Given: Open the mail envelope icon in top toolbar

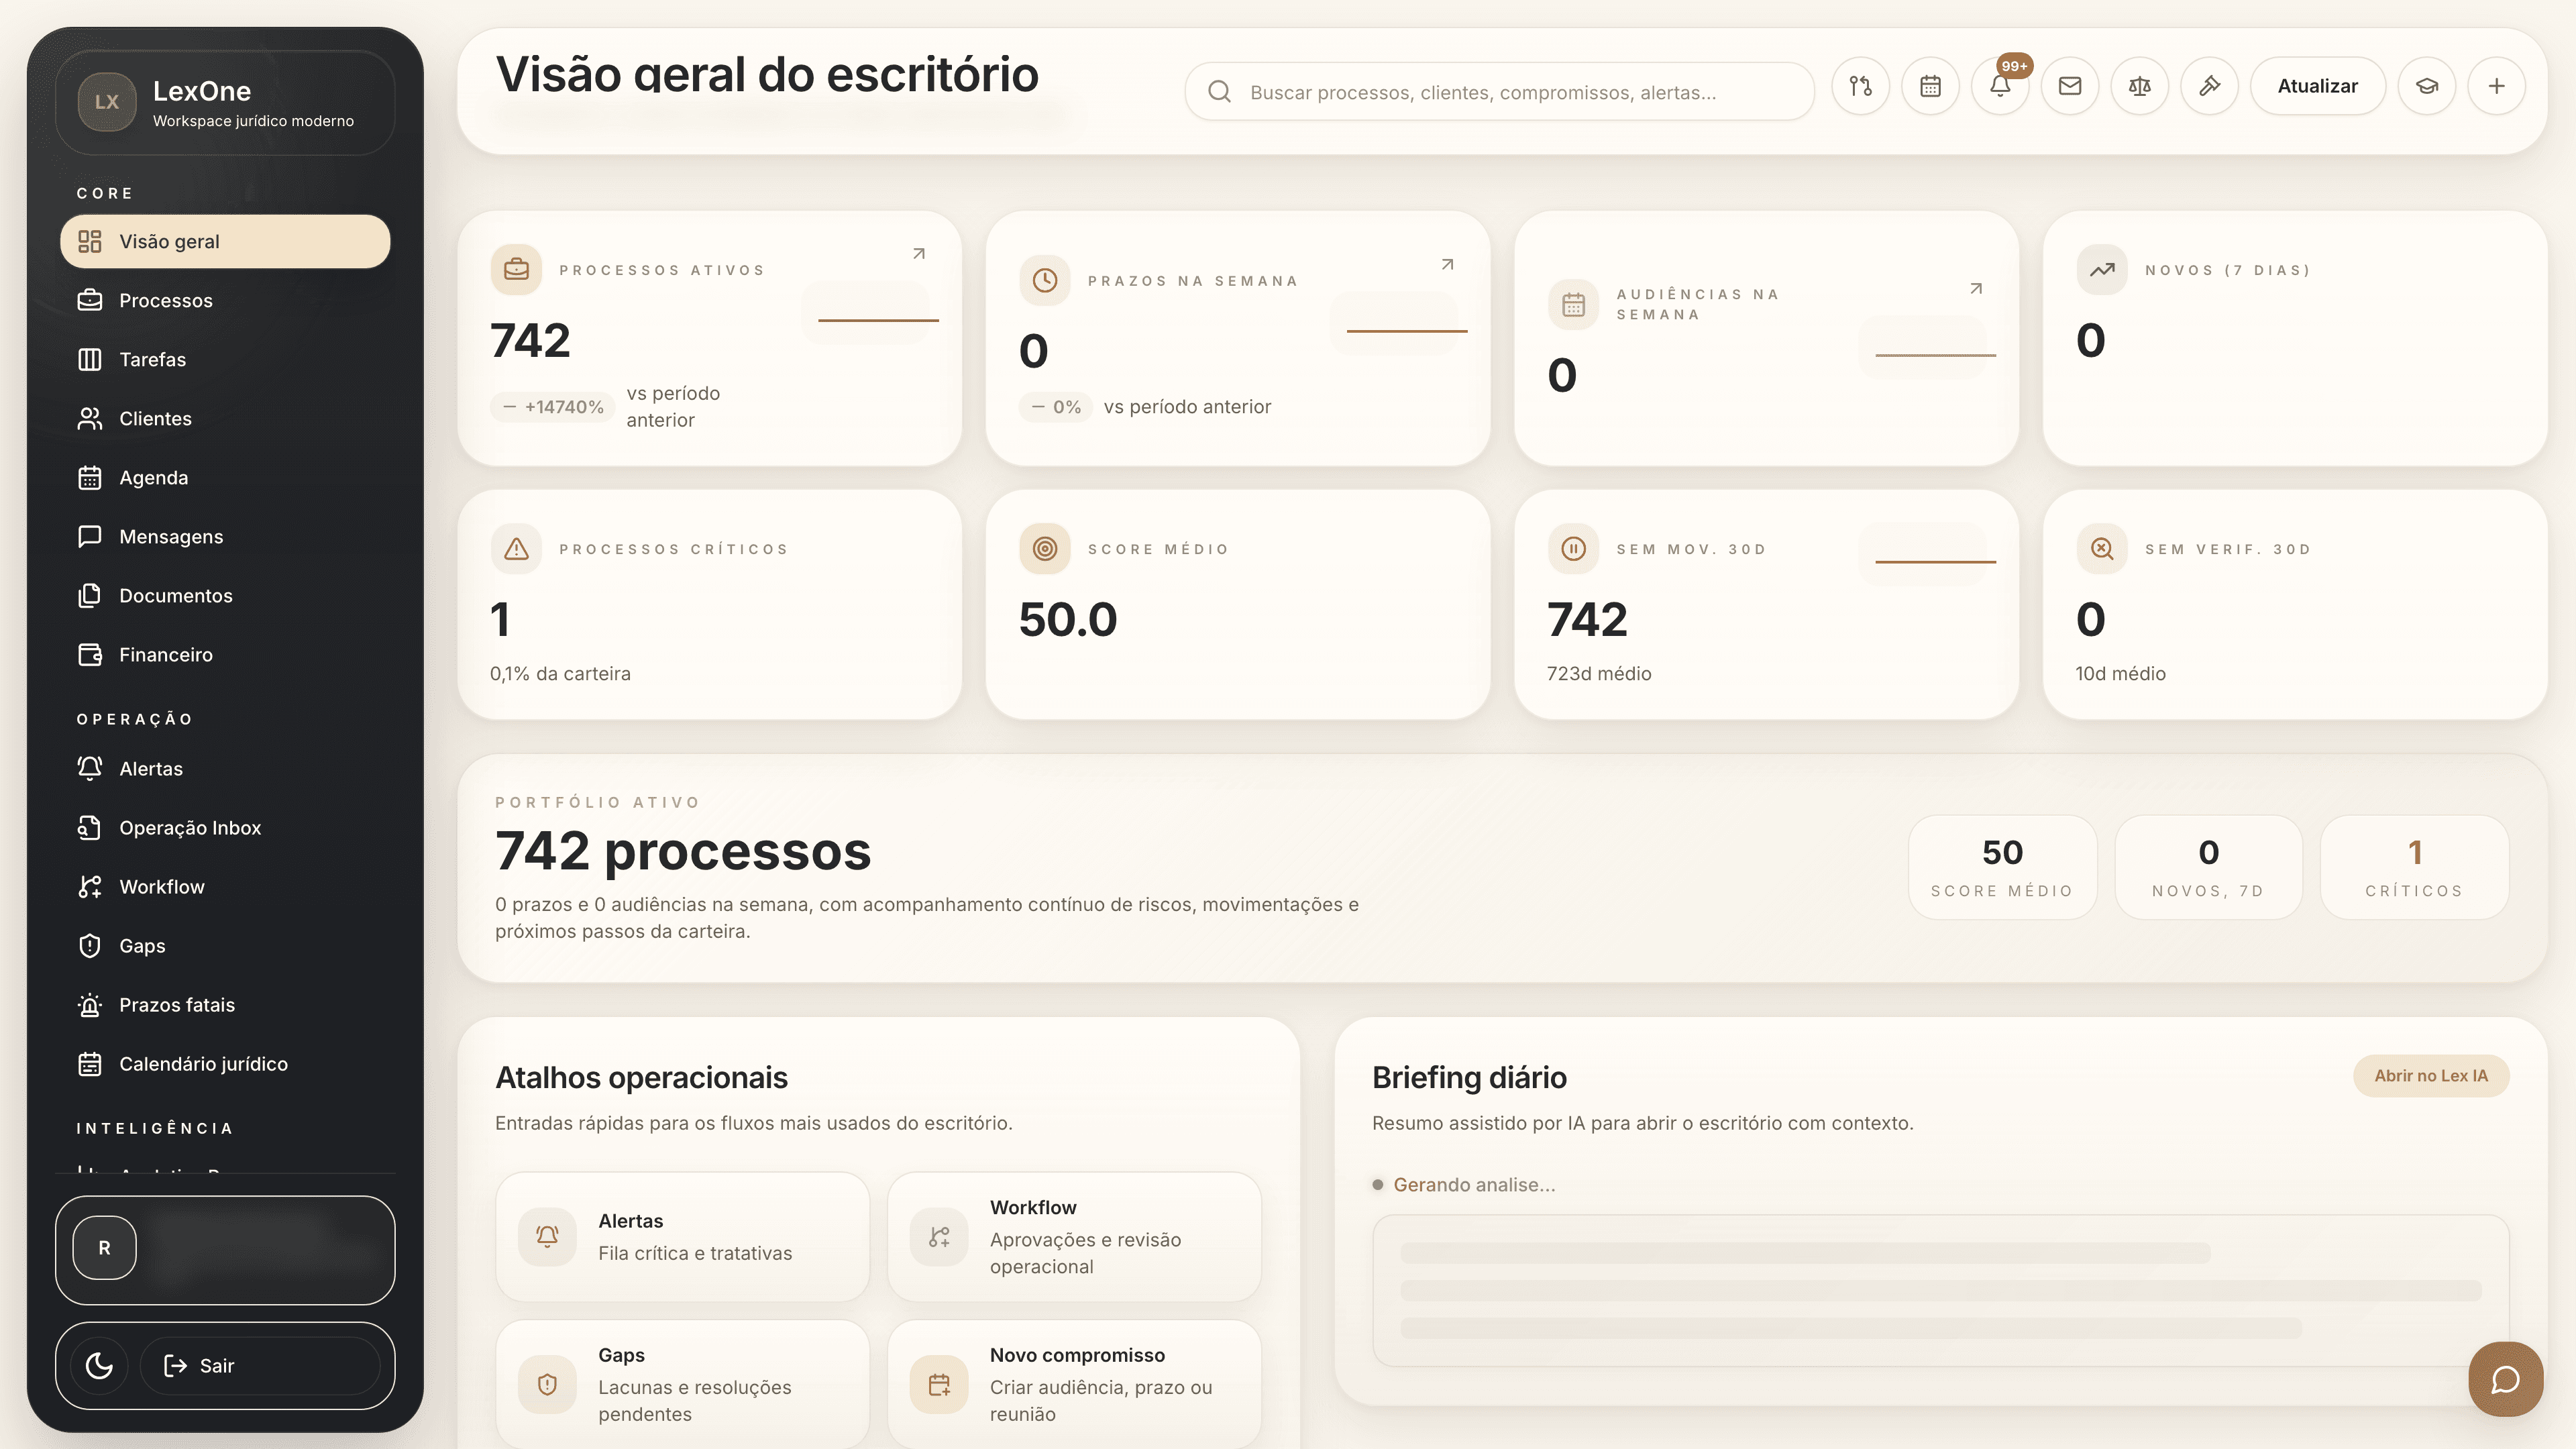Looking at the screenshot, I should pos(2070,86).
